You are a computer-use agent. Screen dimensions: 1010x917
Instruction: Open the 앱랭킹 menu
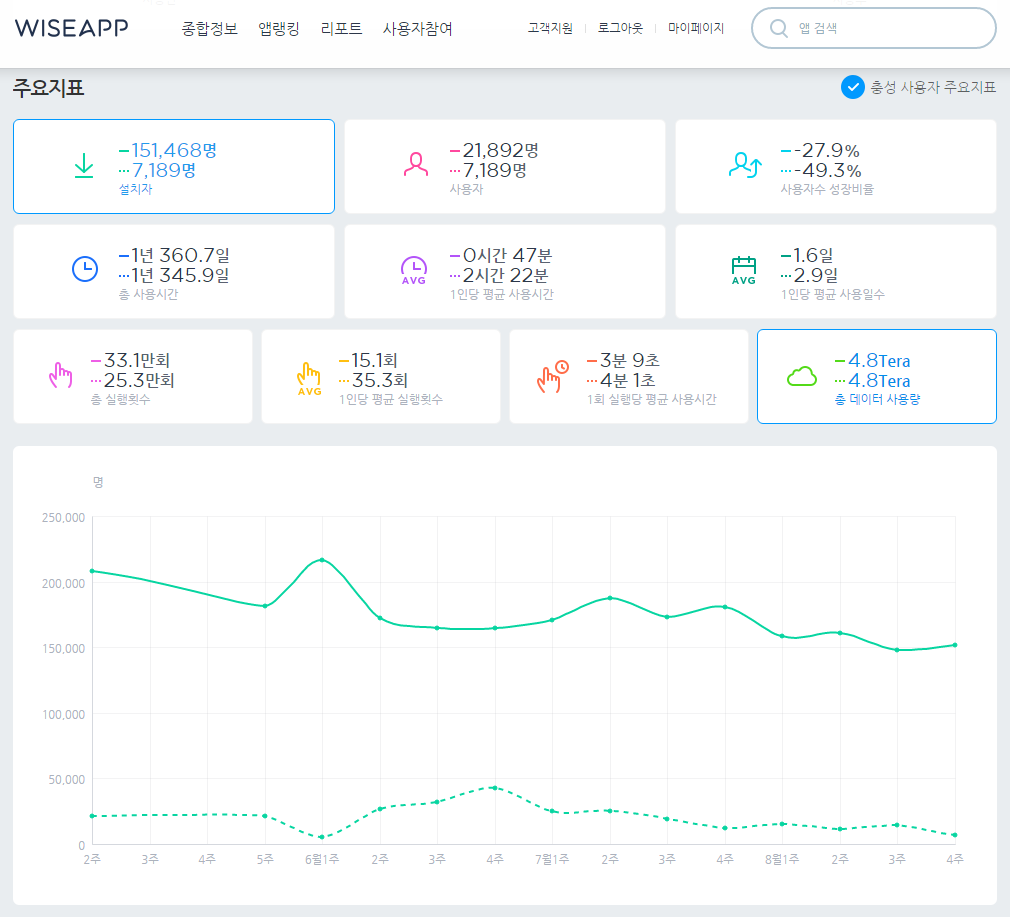279,28
